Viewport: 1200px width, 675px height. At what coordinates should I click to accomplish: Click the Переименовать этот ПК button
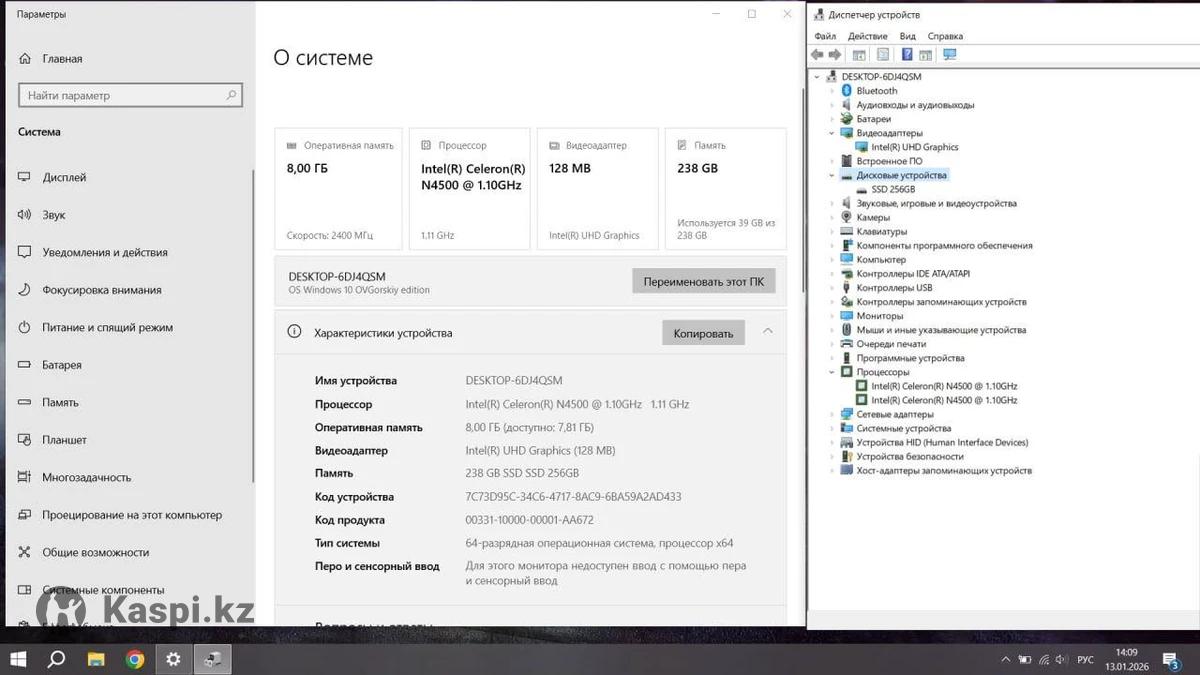[x=703, y=281]
